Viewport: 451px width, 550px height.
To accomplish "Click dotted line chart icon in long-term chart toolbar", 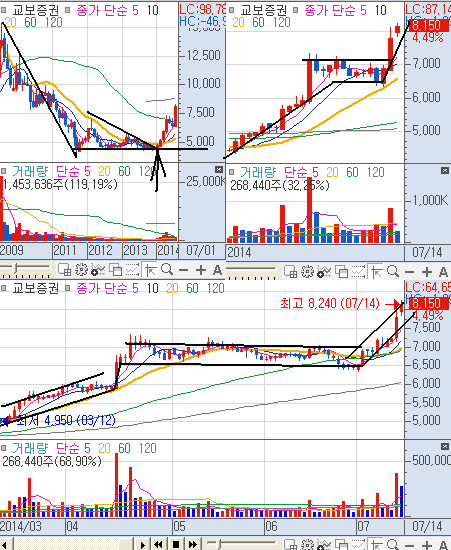I will tap(133, 270).
